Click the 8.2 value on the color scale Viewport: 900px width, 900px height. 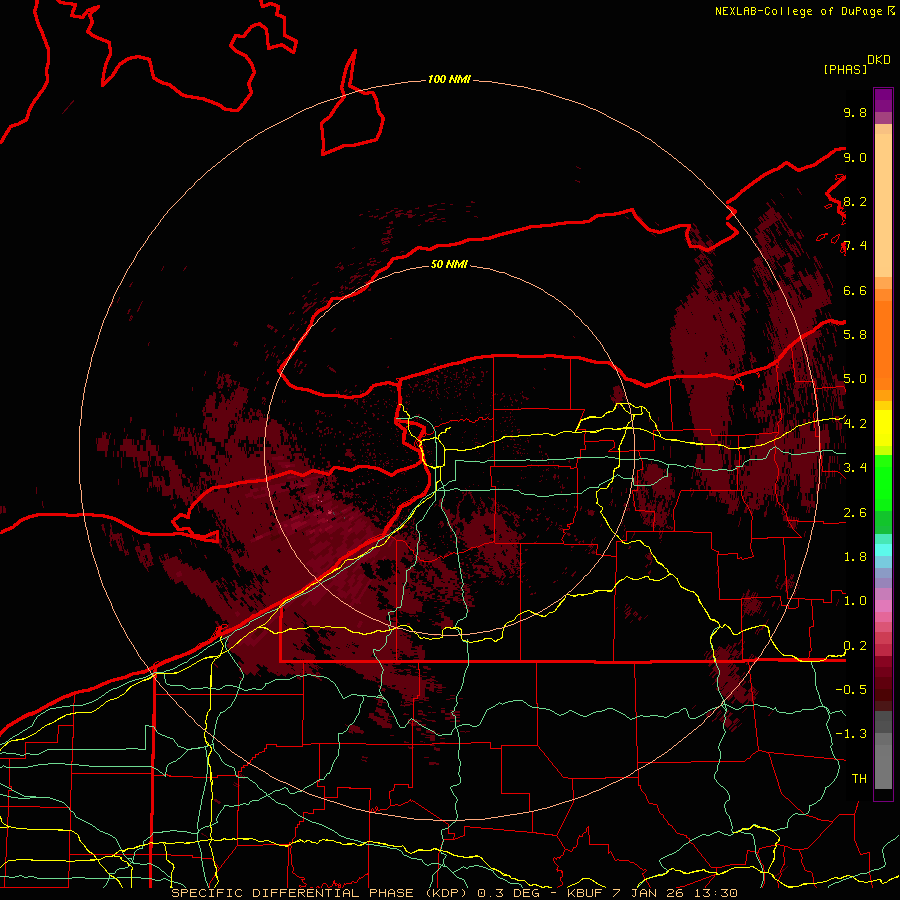[855, 201]
